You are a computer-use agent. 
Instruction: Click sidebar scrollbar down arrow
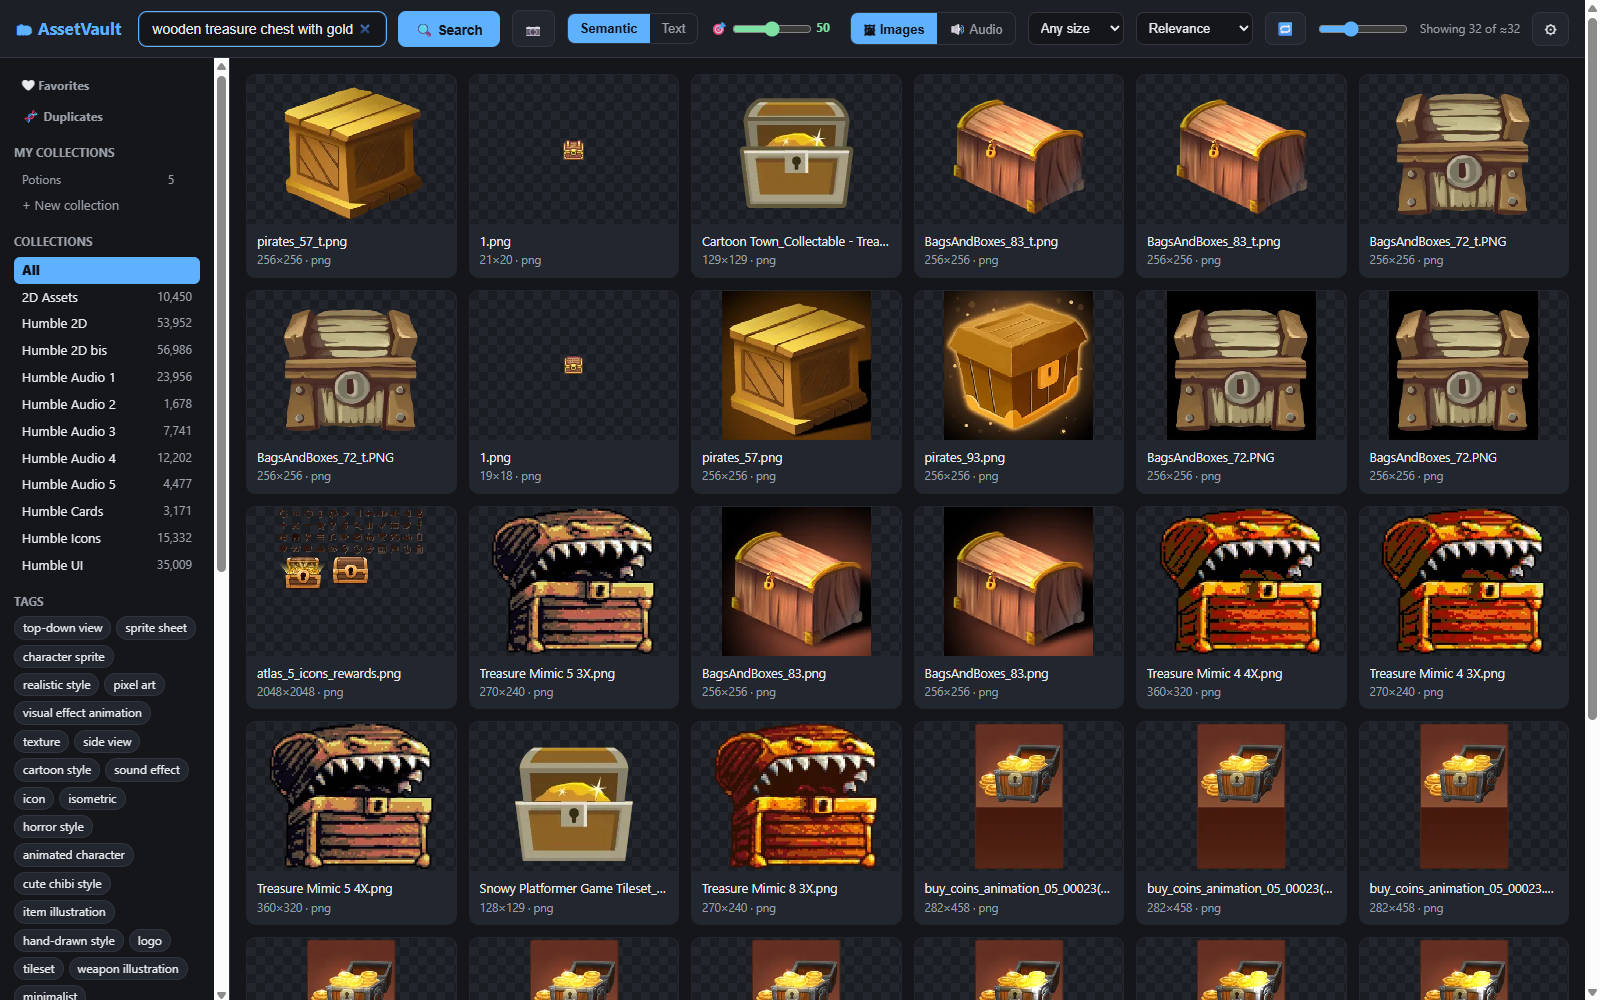click(221, 994)
